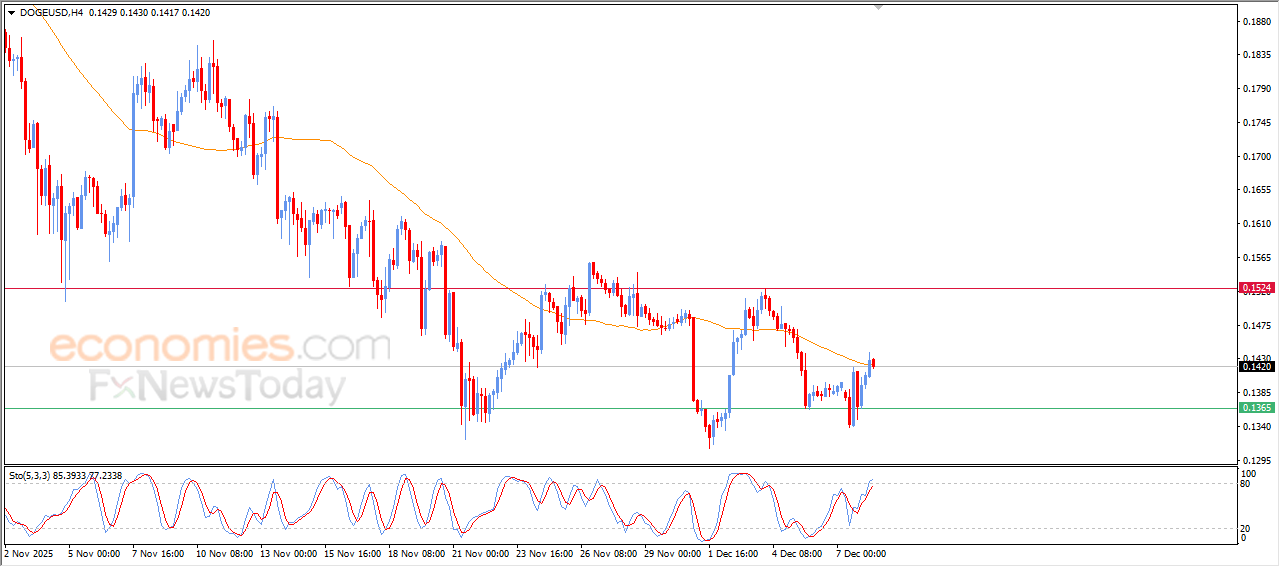Click the stochastic 20 level label
Viewport: 1280px width, 567px height.
click(1246, 528)
